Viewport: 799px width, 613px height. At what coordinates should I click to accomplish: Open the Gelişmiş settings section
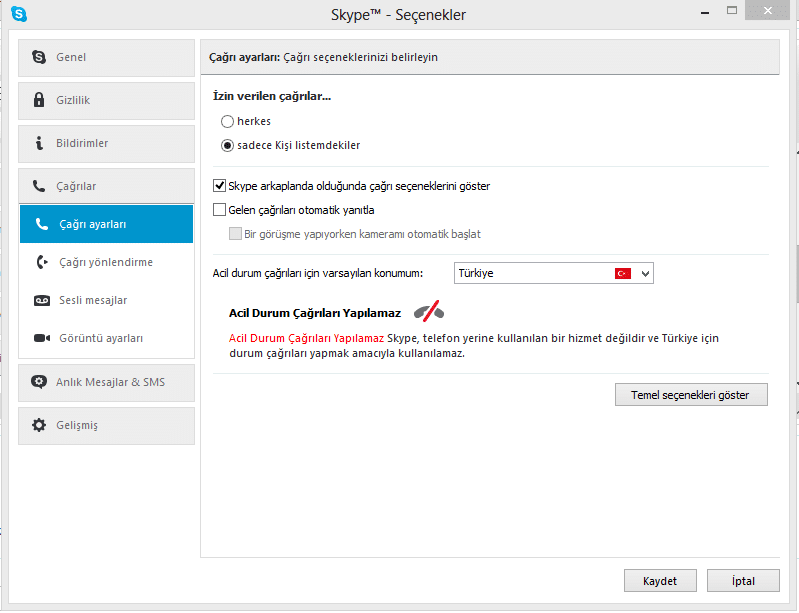(106, 425)
